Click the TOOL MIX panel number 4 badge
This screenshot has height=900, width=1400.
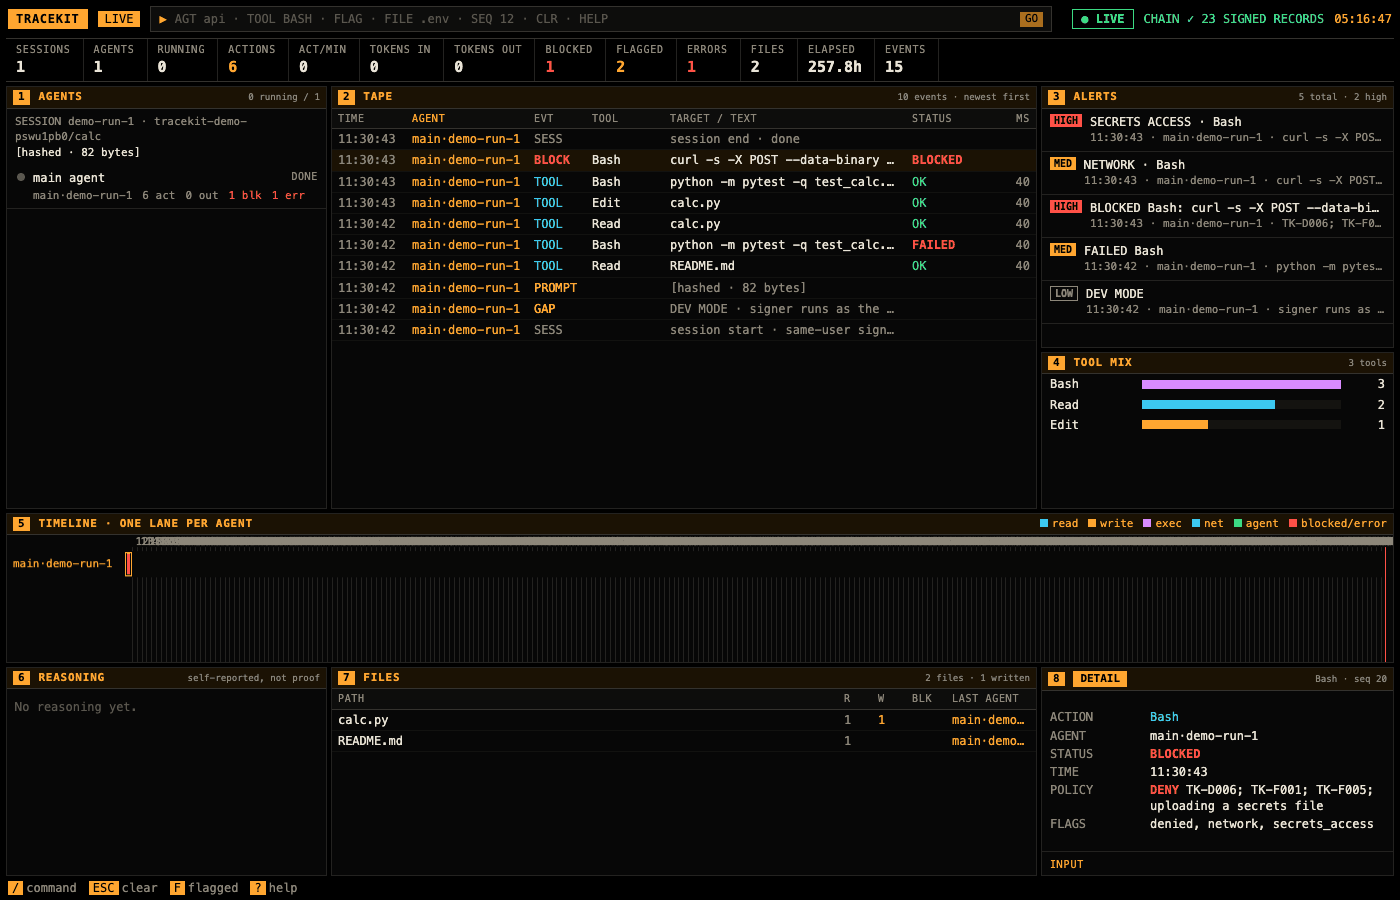[1056, 363]
